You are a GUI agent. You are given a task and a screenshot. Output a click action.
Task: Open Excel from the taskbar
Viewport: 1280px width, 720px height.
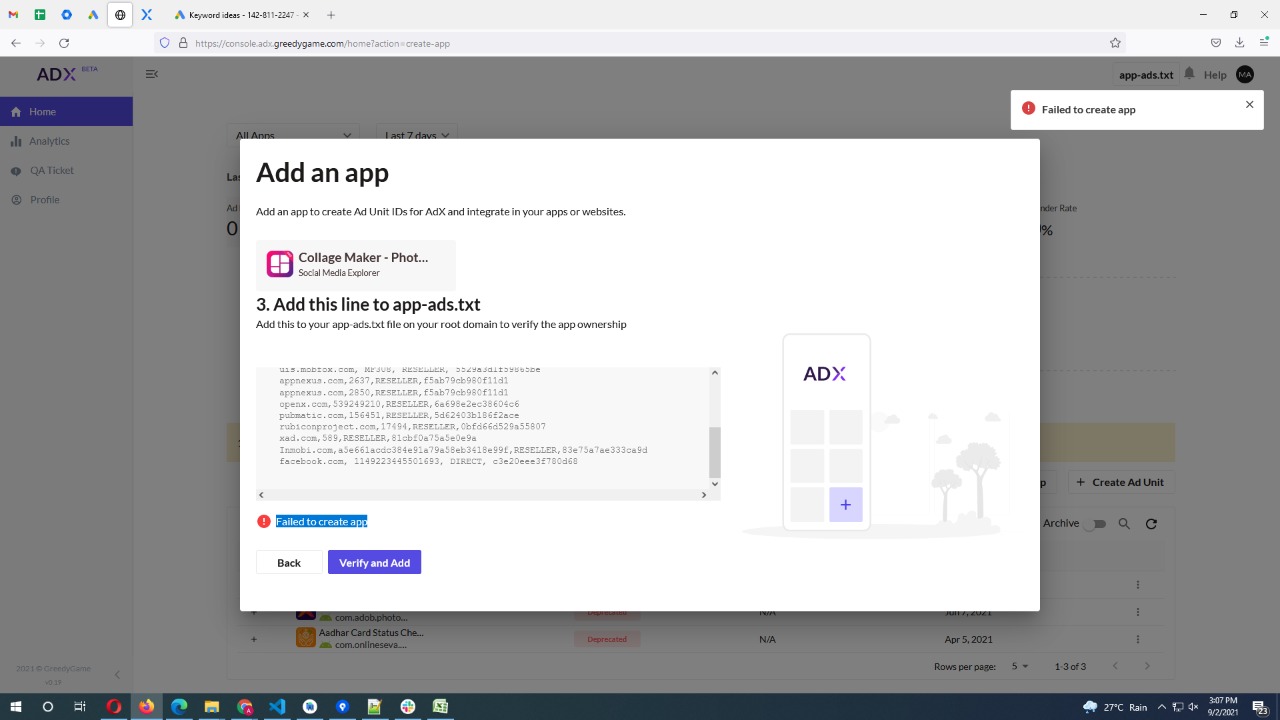pyautogui.click(x=440, y=707)
